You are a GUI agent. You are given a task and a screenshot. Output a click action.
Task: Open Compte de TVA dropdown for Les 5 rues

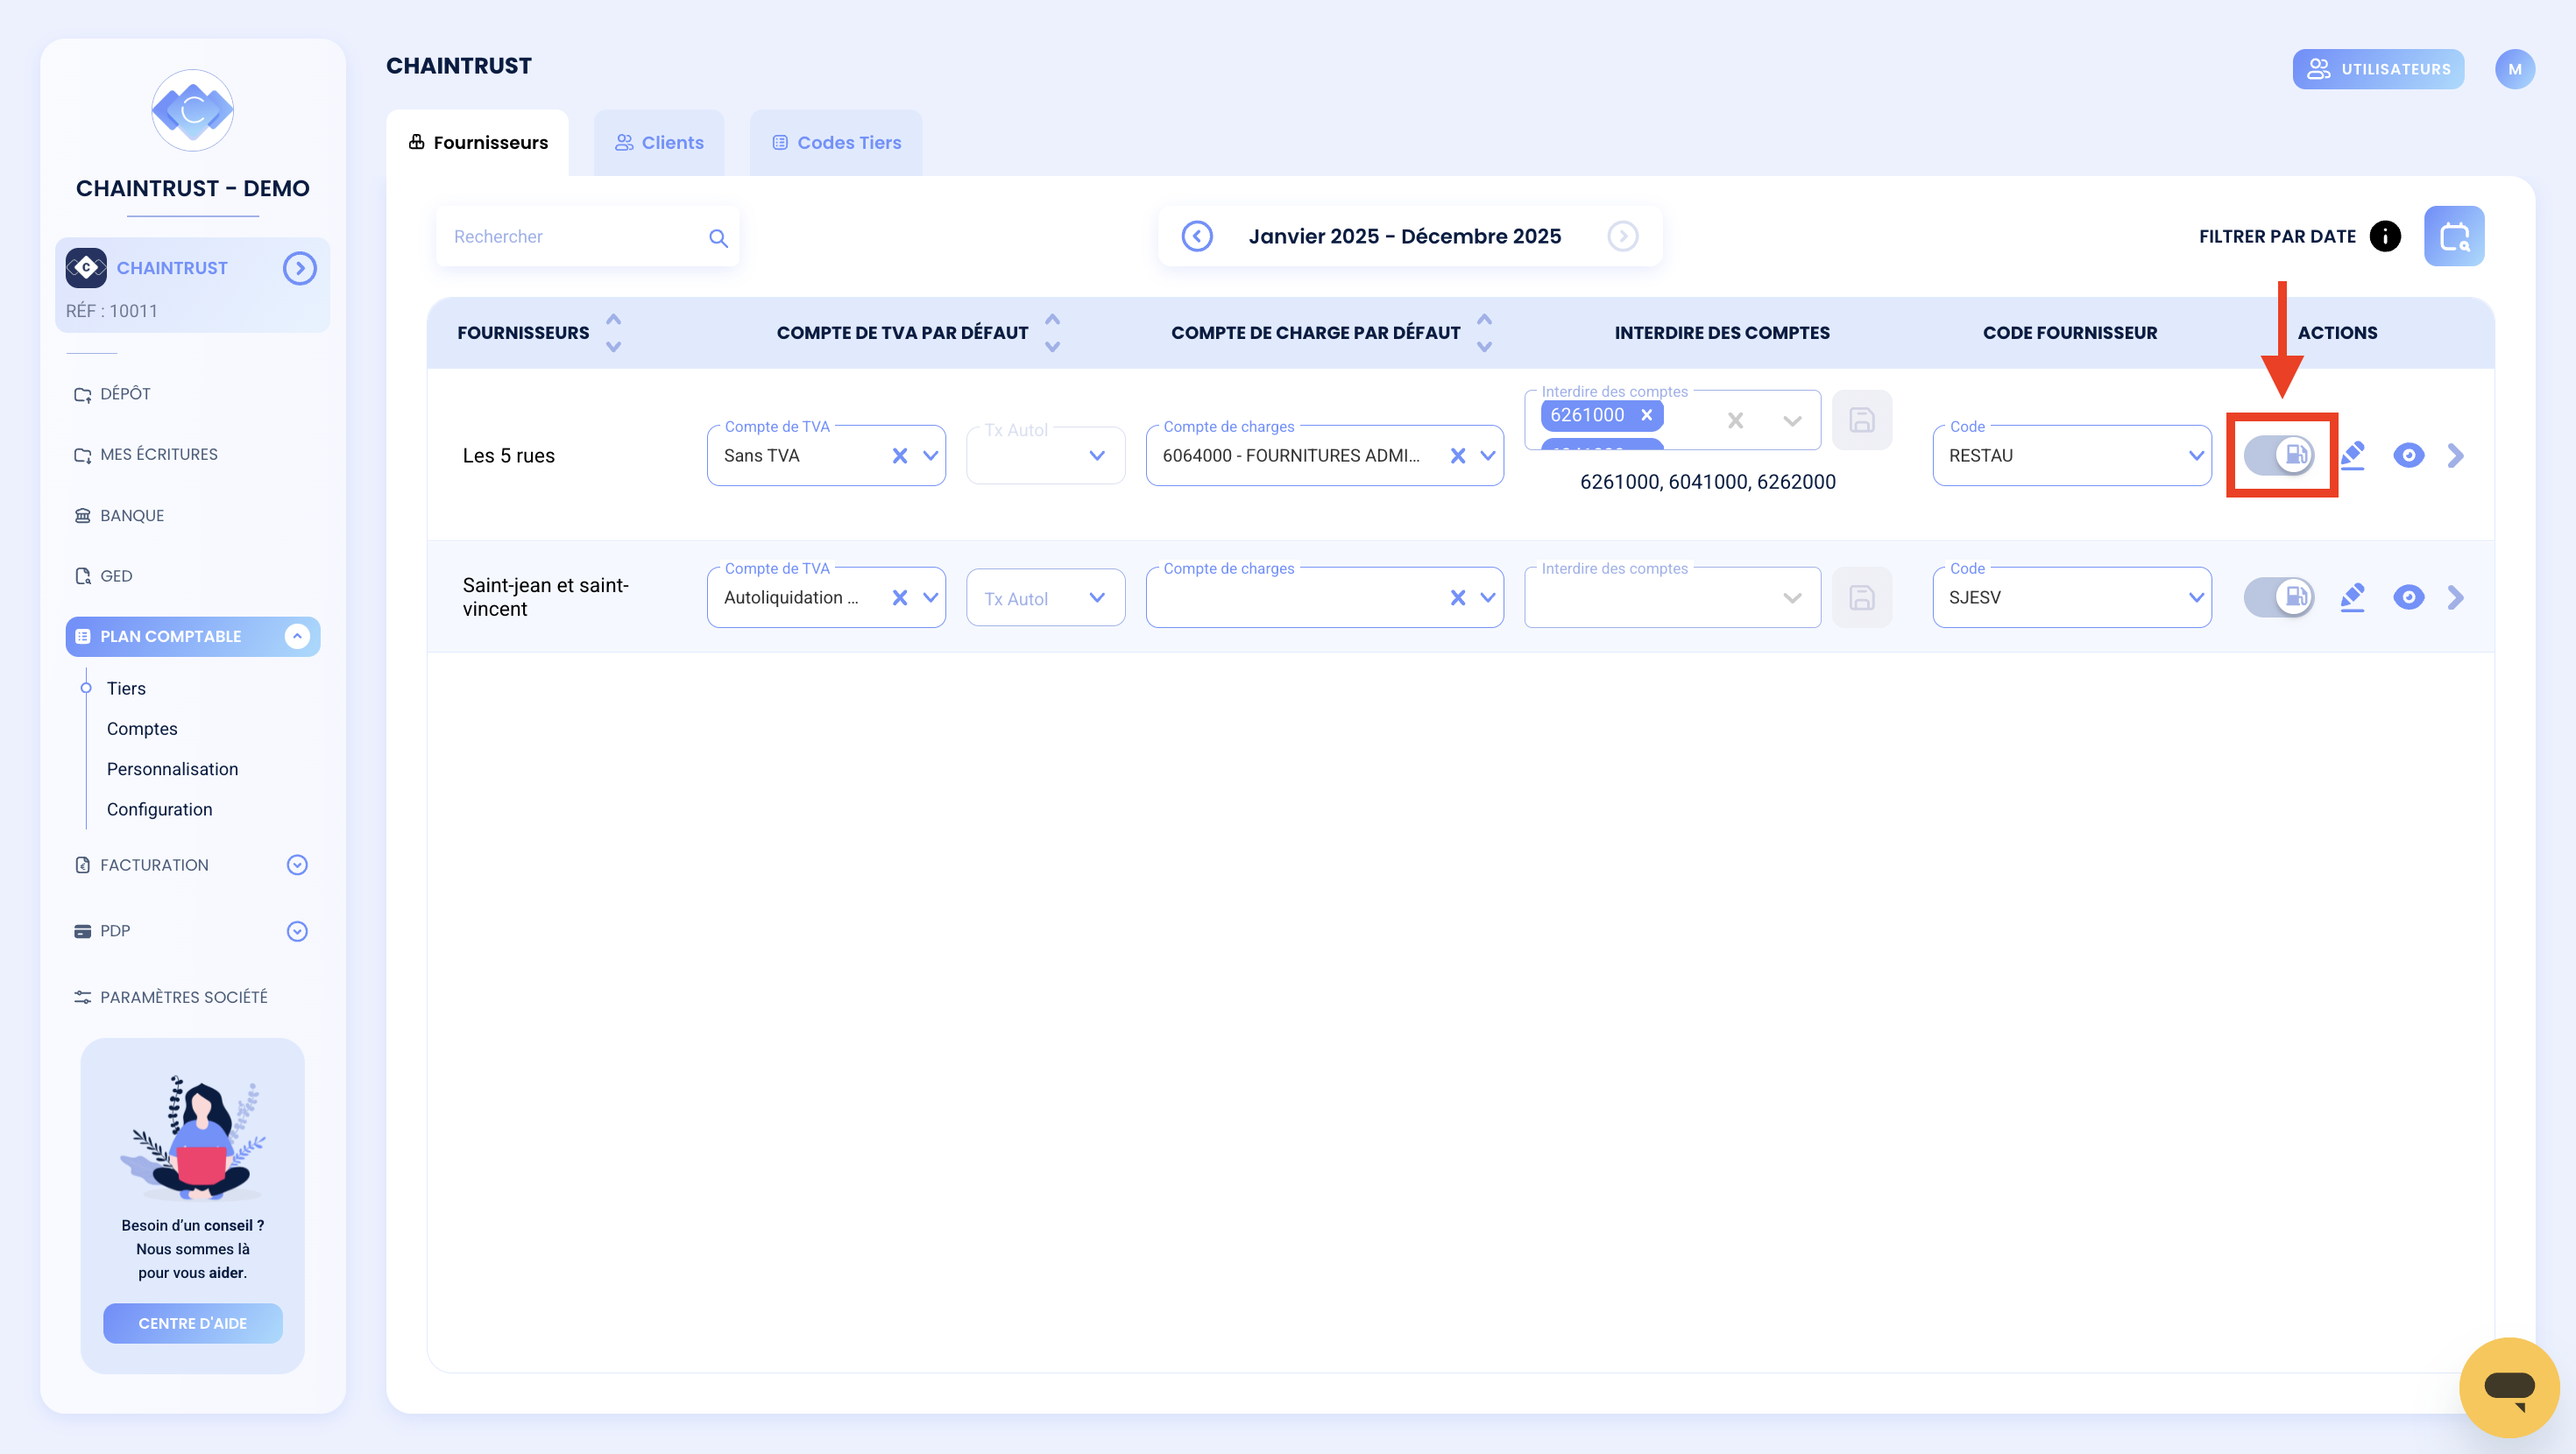(930, 456)
